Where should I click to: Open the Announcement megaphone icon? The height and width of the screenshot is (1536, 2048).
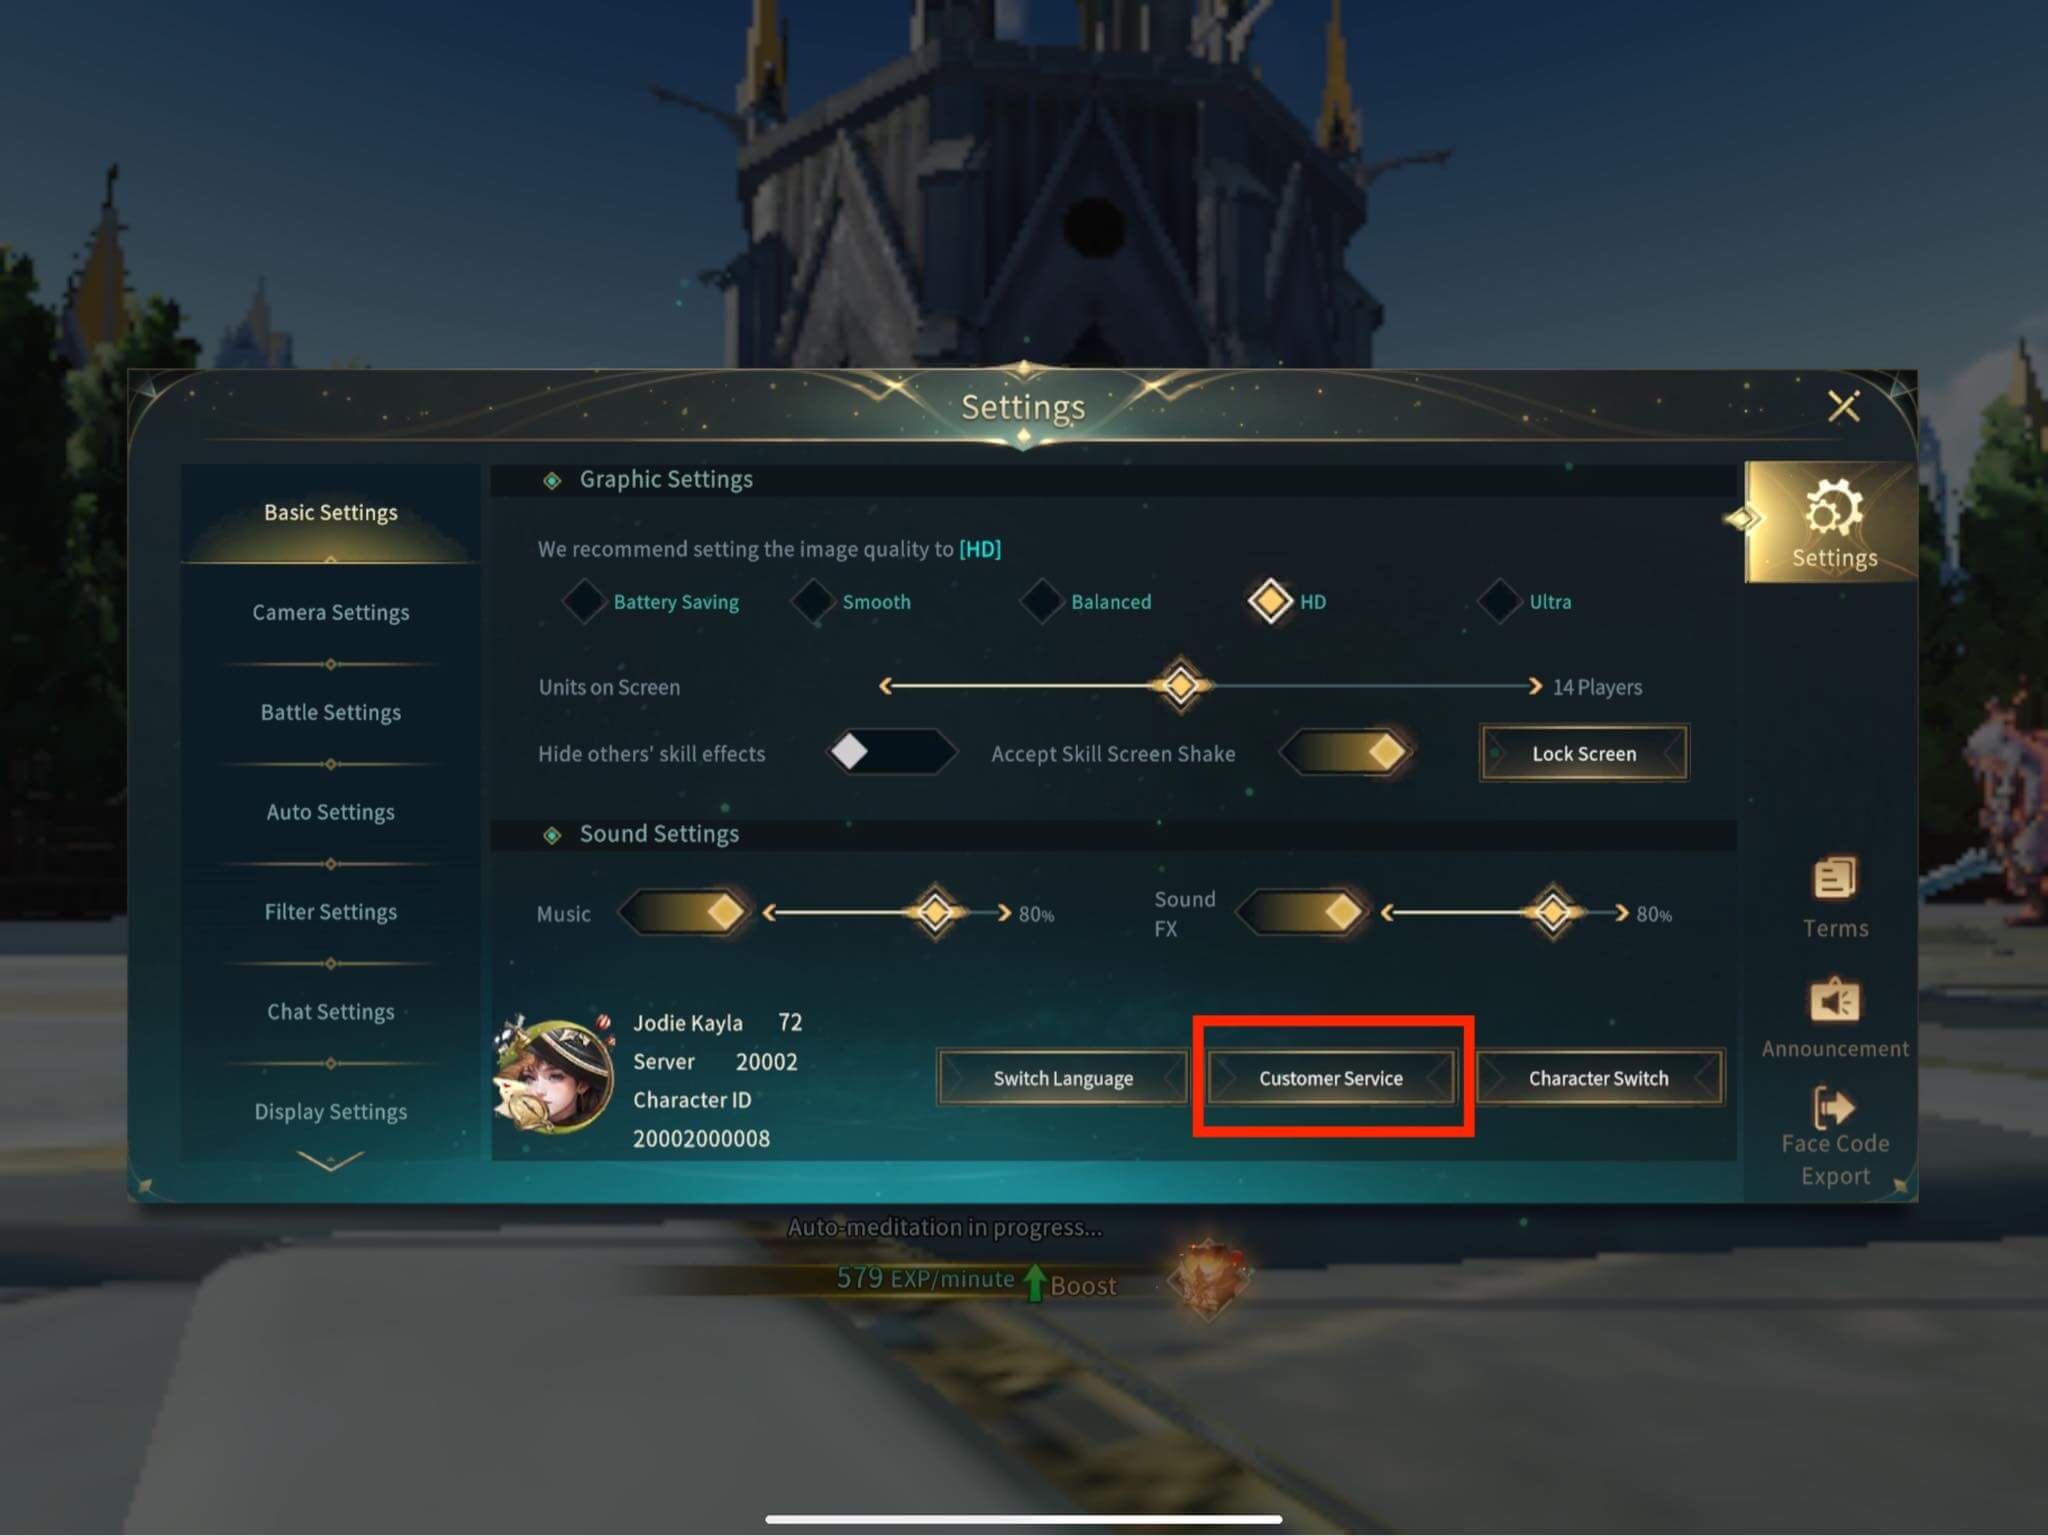tap(1835, 1000)
